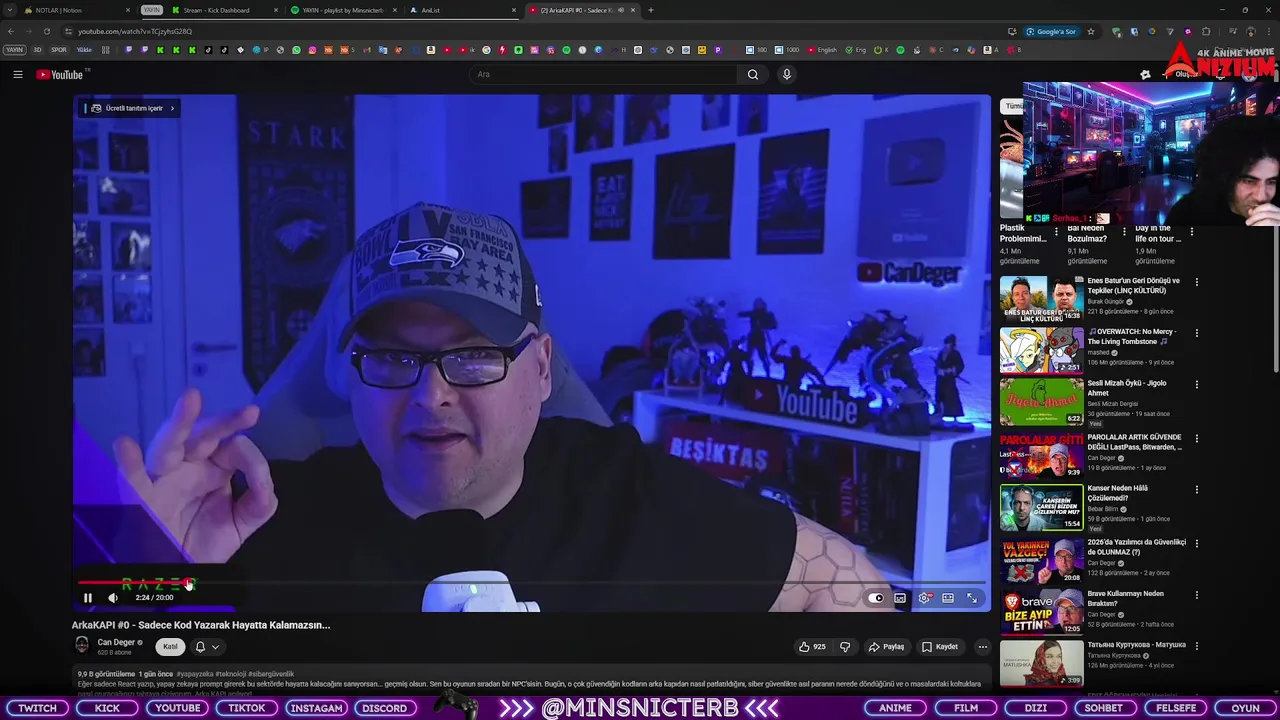Image resolution: width=1280 pixels, height=720 pixels.
Task: Open browser extensions puzzle icon
Action: (1206, 31)
